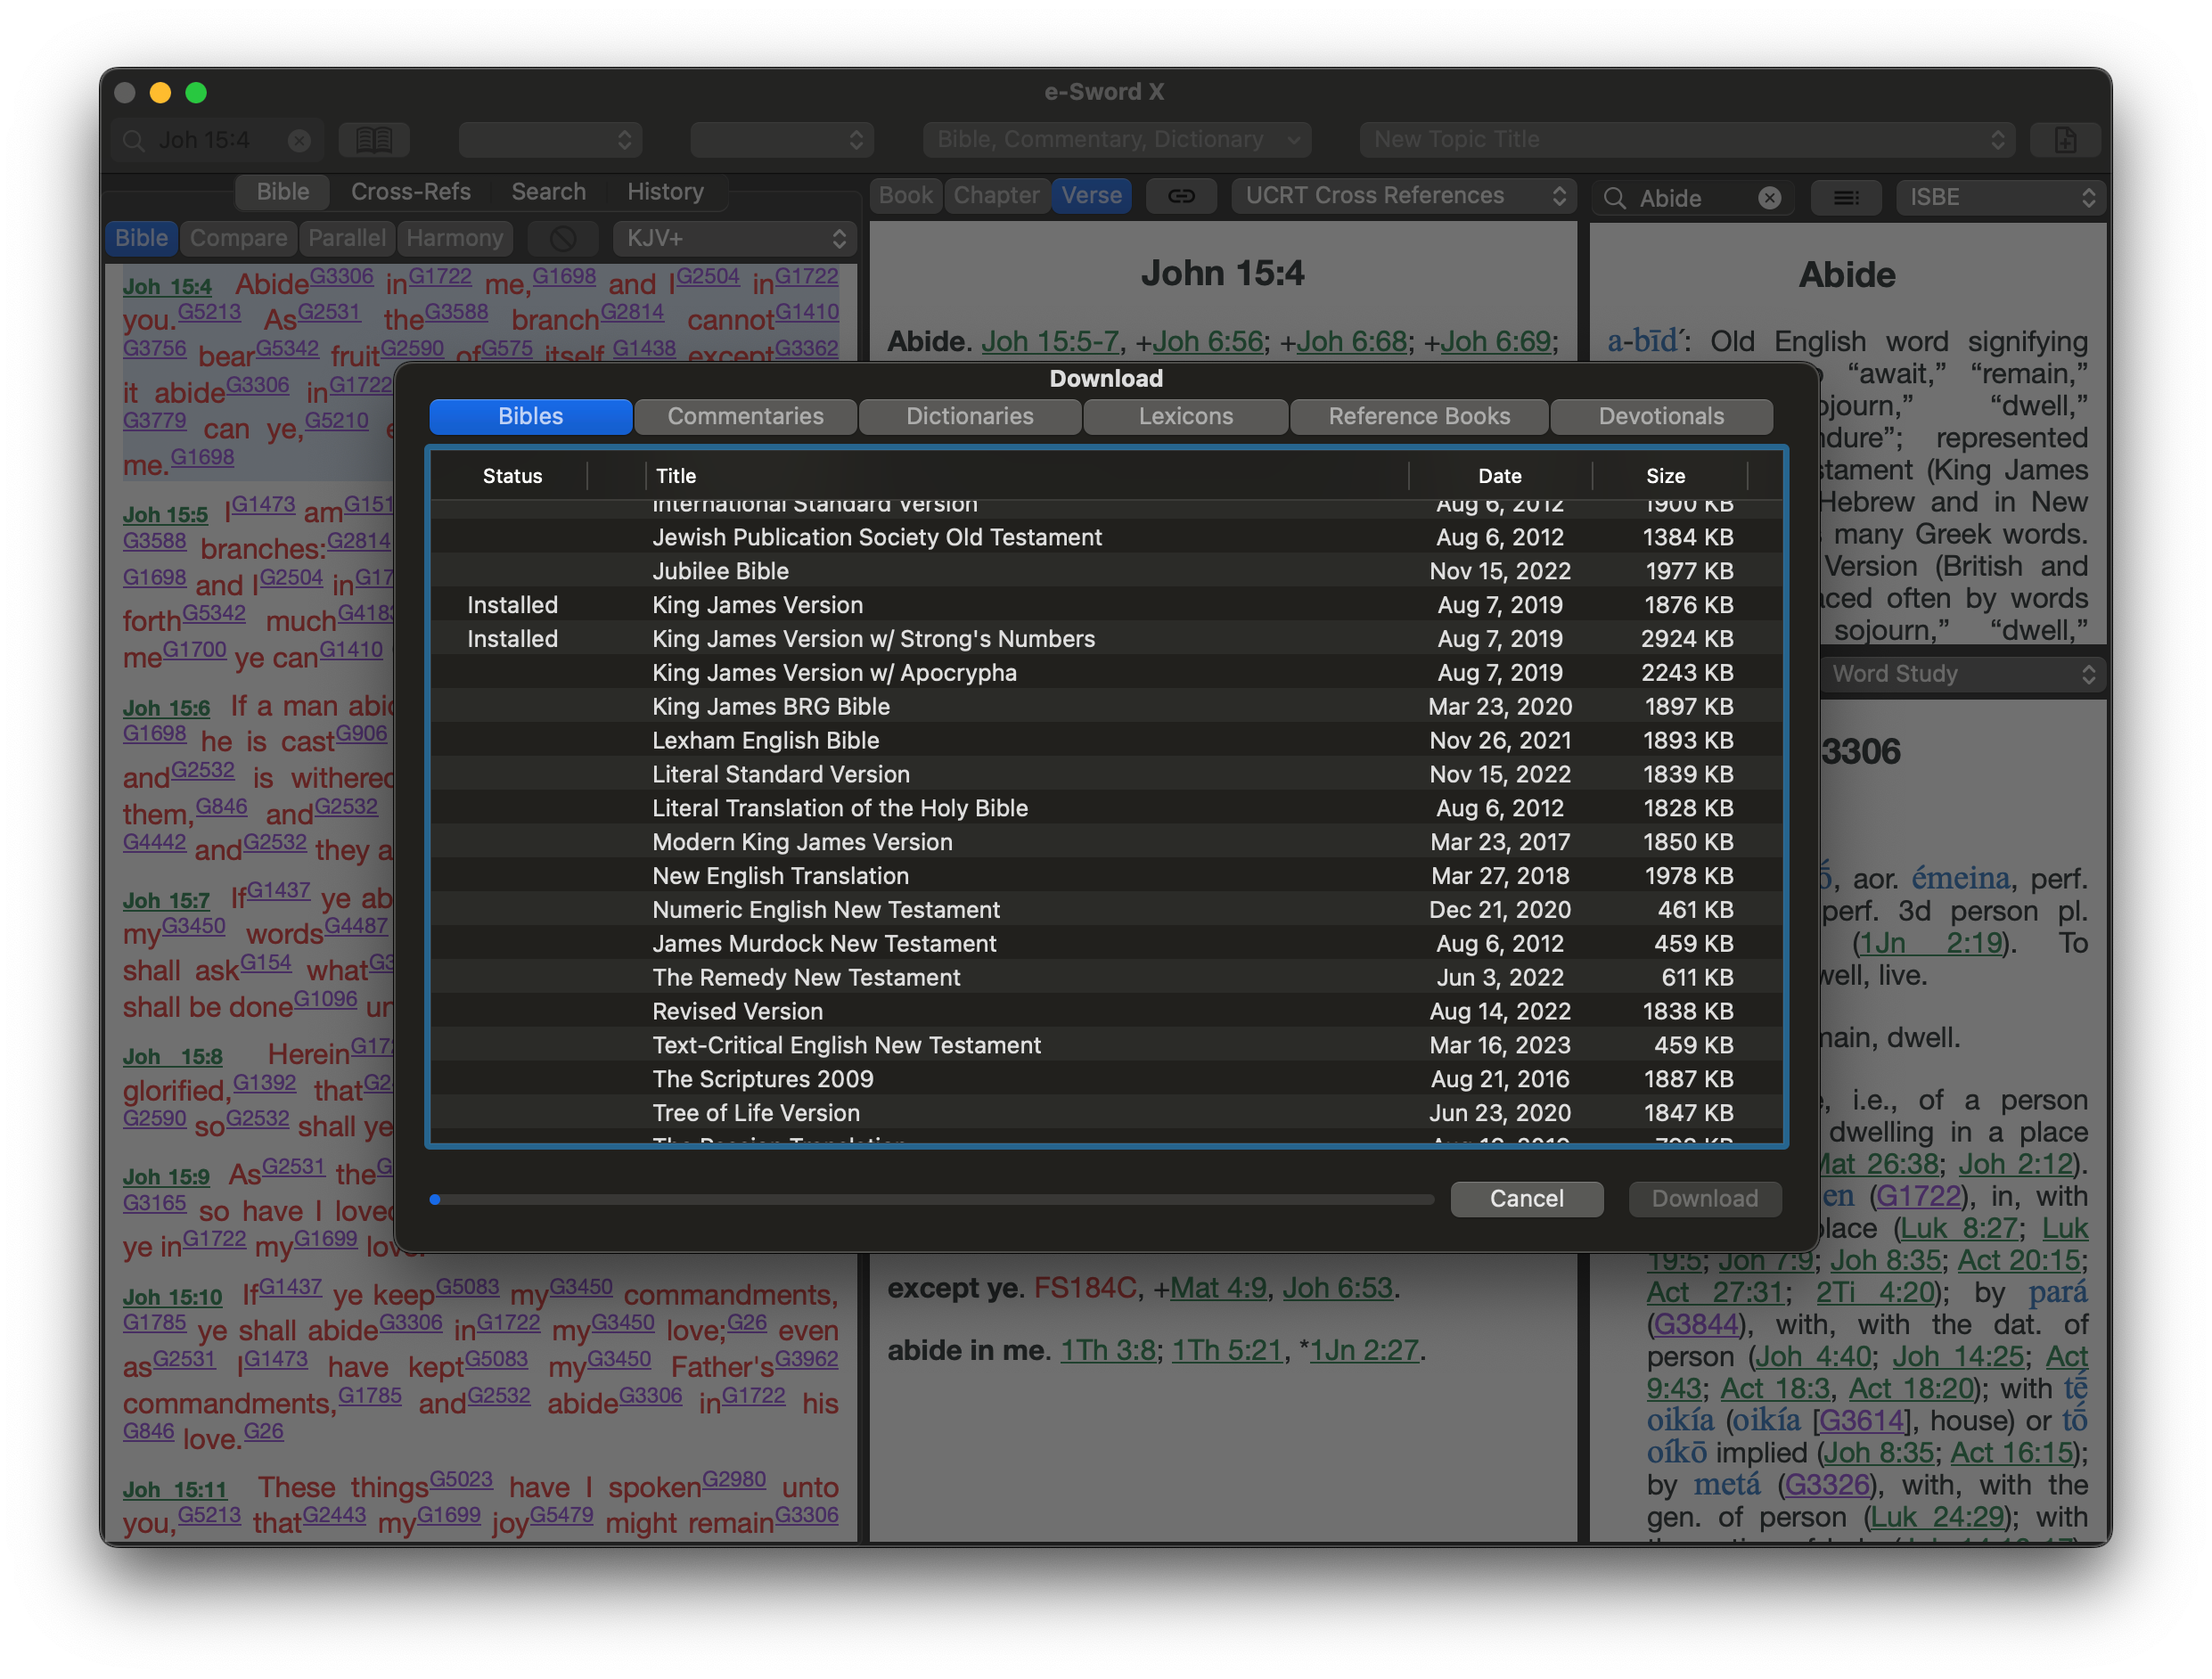This screenshot has height=1679, width=2212.
Task: Click the prohibited circle icon near KJV+
Action: pos(563,239)
